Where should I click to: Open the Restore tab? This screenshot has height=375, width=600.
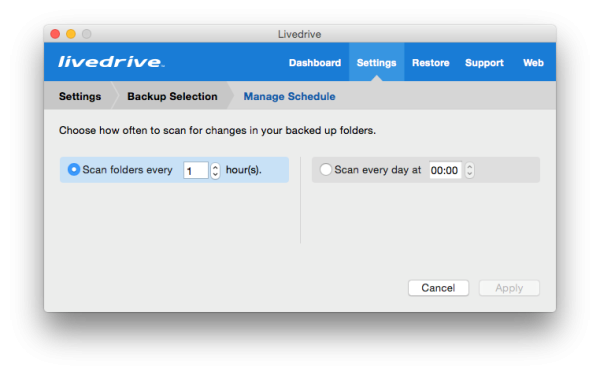coord(430,63)
